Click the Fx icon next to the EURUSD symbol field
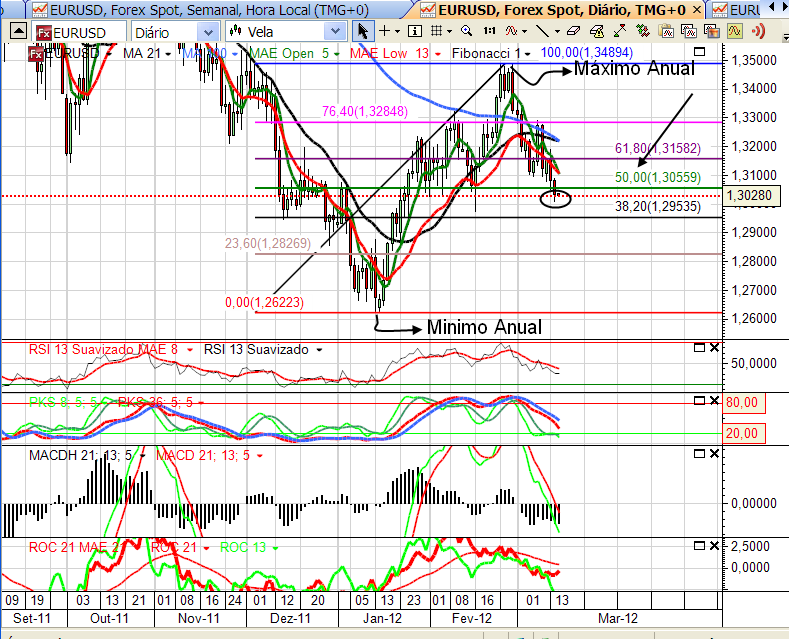 pyautogui.click(x=44, y=33)
